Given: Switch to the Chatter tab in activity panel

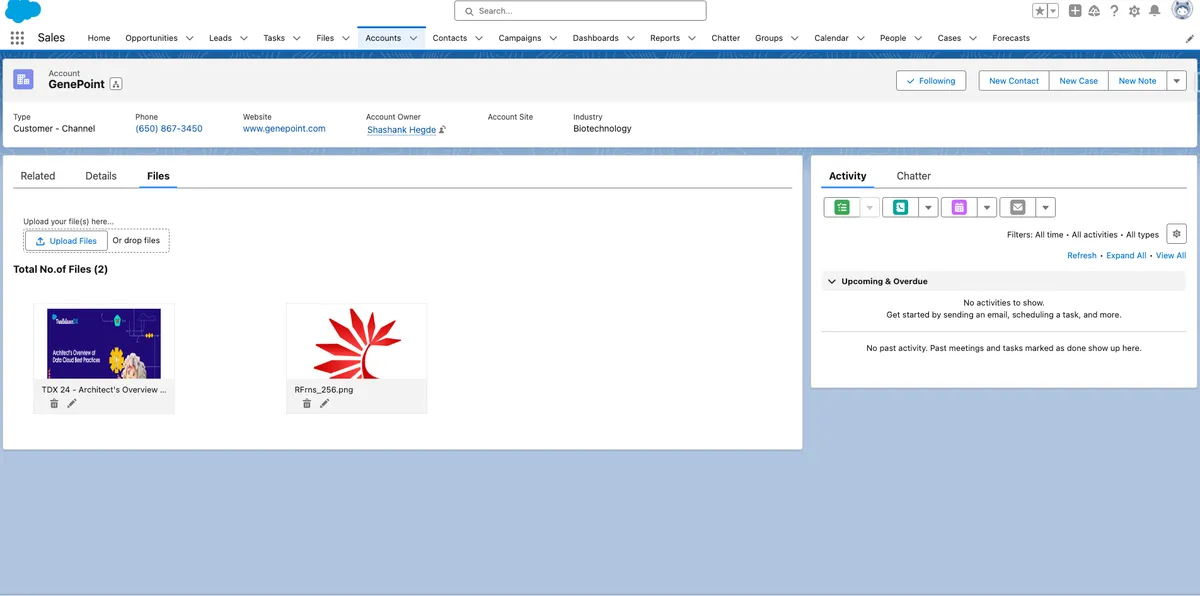Looking at the screenshot, I should click(914, 176).
